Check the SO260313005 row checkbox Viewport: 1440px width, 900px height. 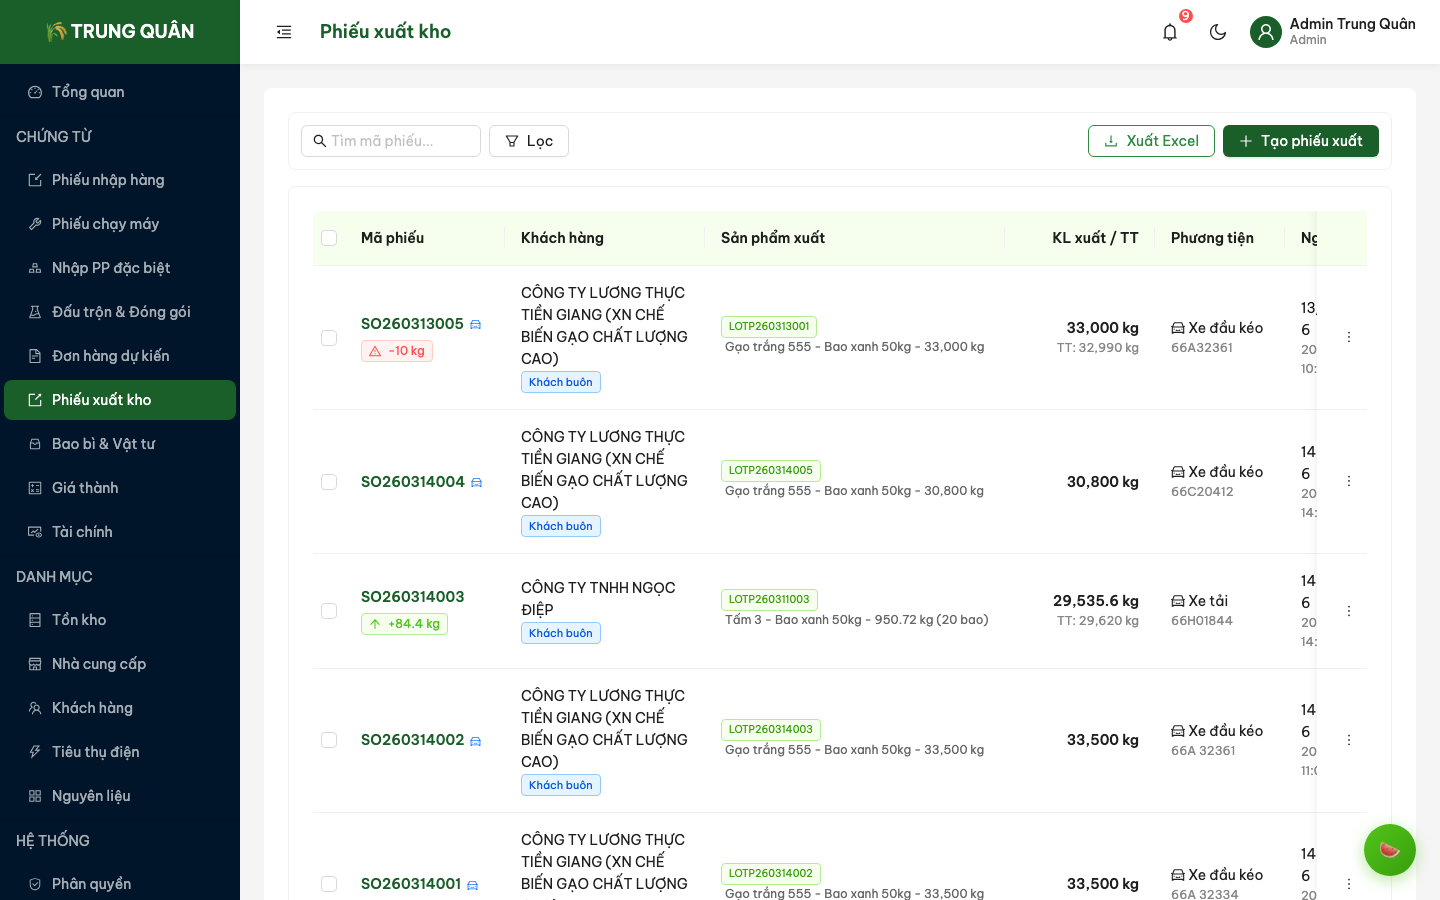pyautogui.click(x=329, y=338)
